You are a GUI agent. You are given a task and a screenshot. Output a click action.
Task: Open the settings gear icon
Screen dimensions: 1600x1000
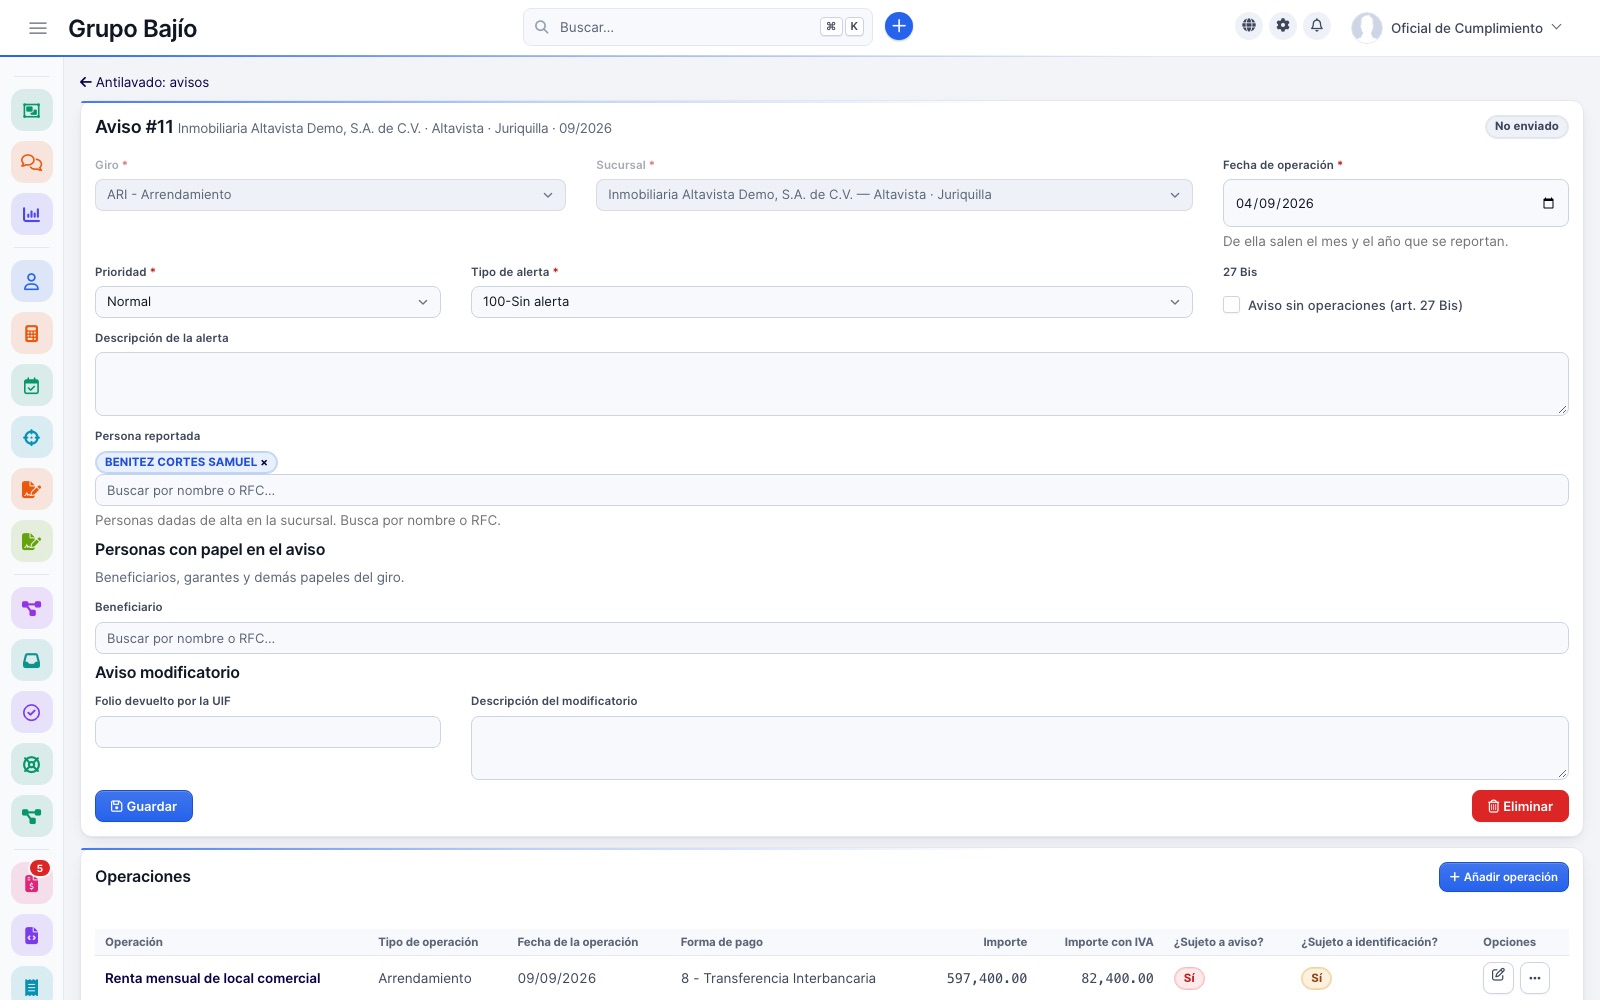click(1283, 26)
